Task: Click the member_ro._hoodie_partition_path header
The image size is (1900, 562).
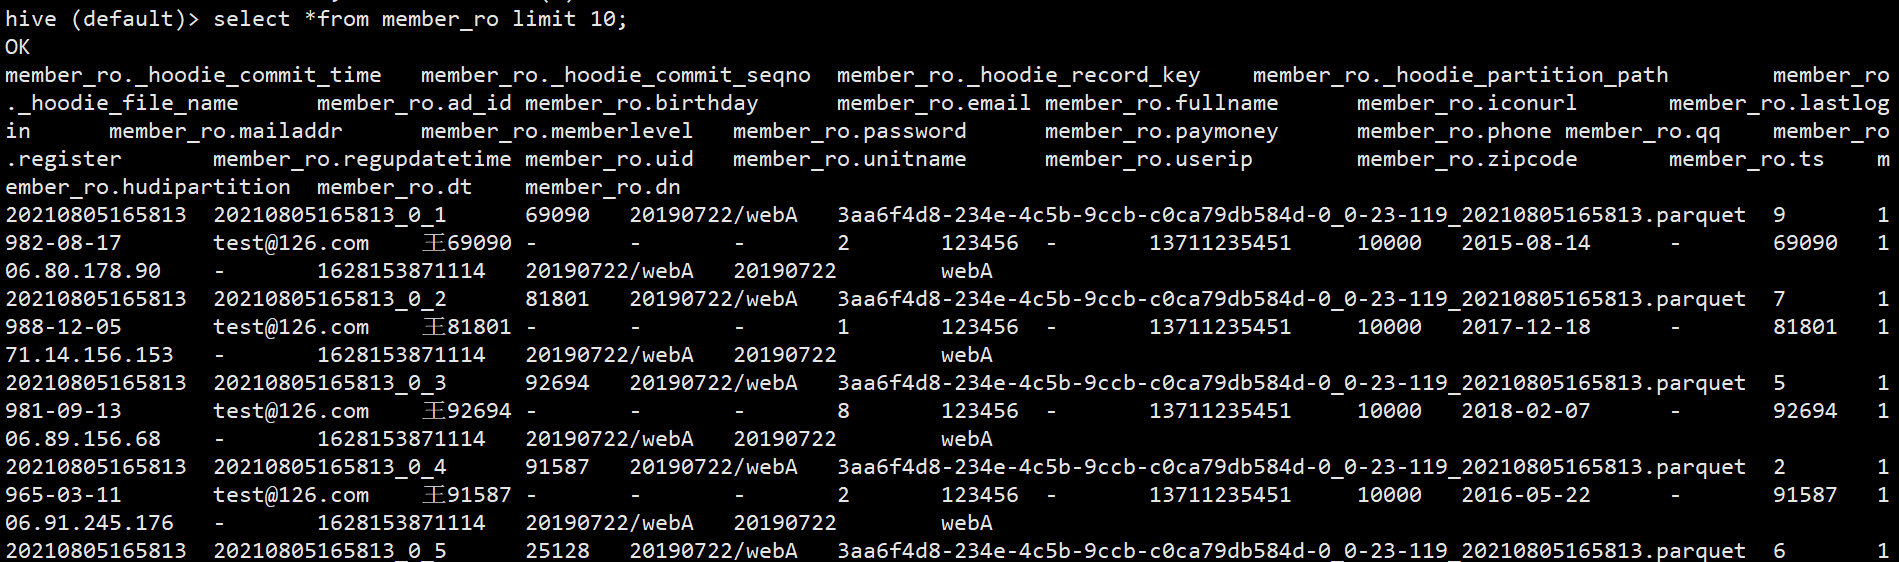Action: tap(1461, 75)
